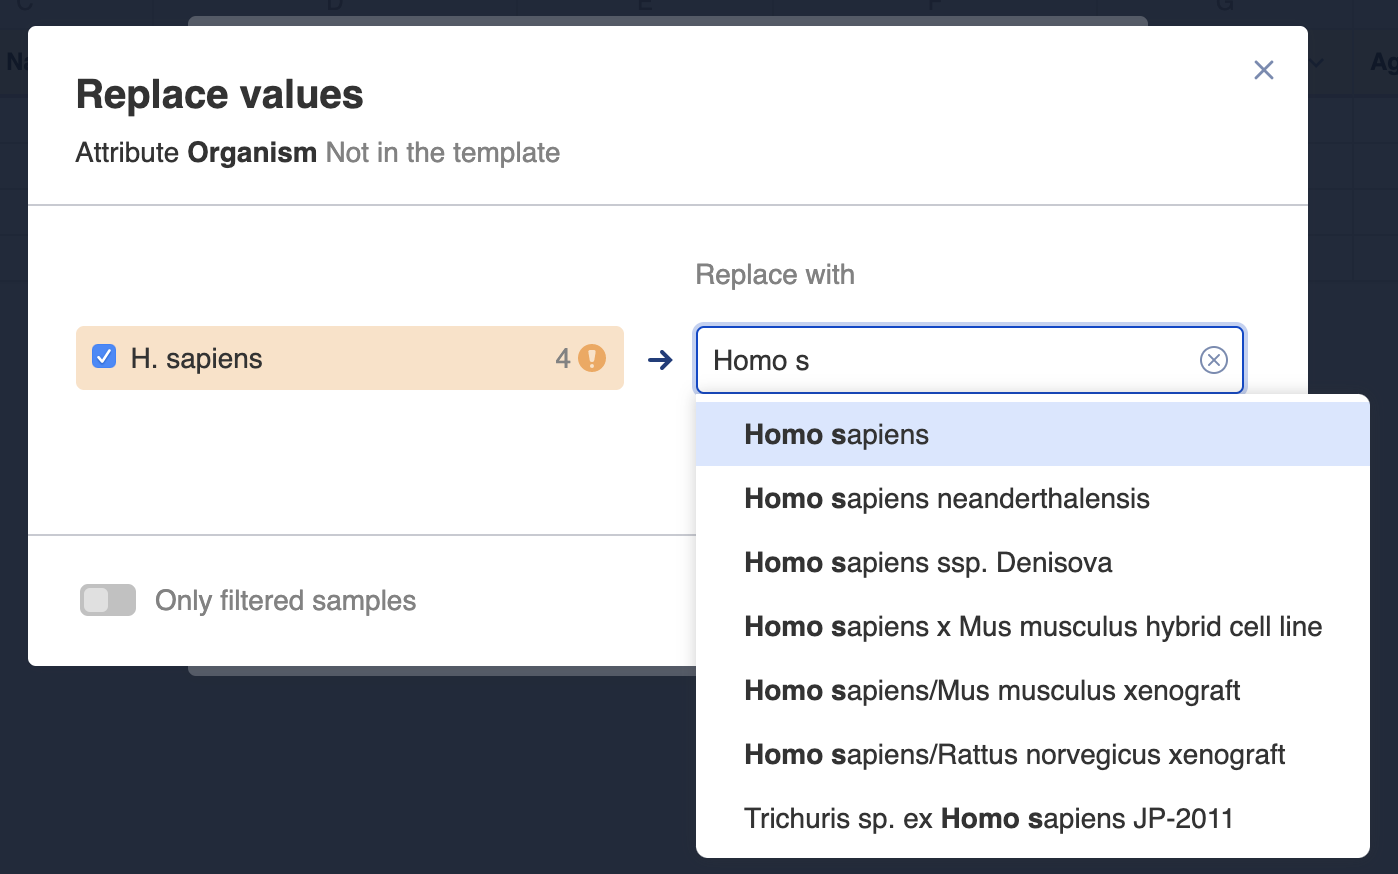
Task: Select Homo sapiens/Rattus norvegicus xenograft
Action: (x=1032, y=754)
